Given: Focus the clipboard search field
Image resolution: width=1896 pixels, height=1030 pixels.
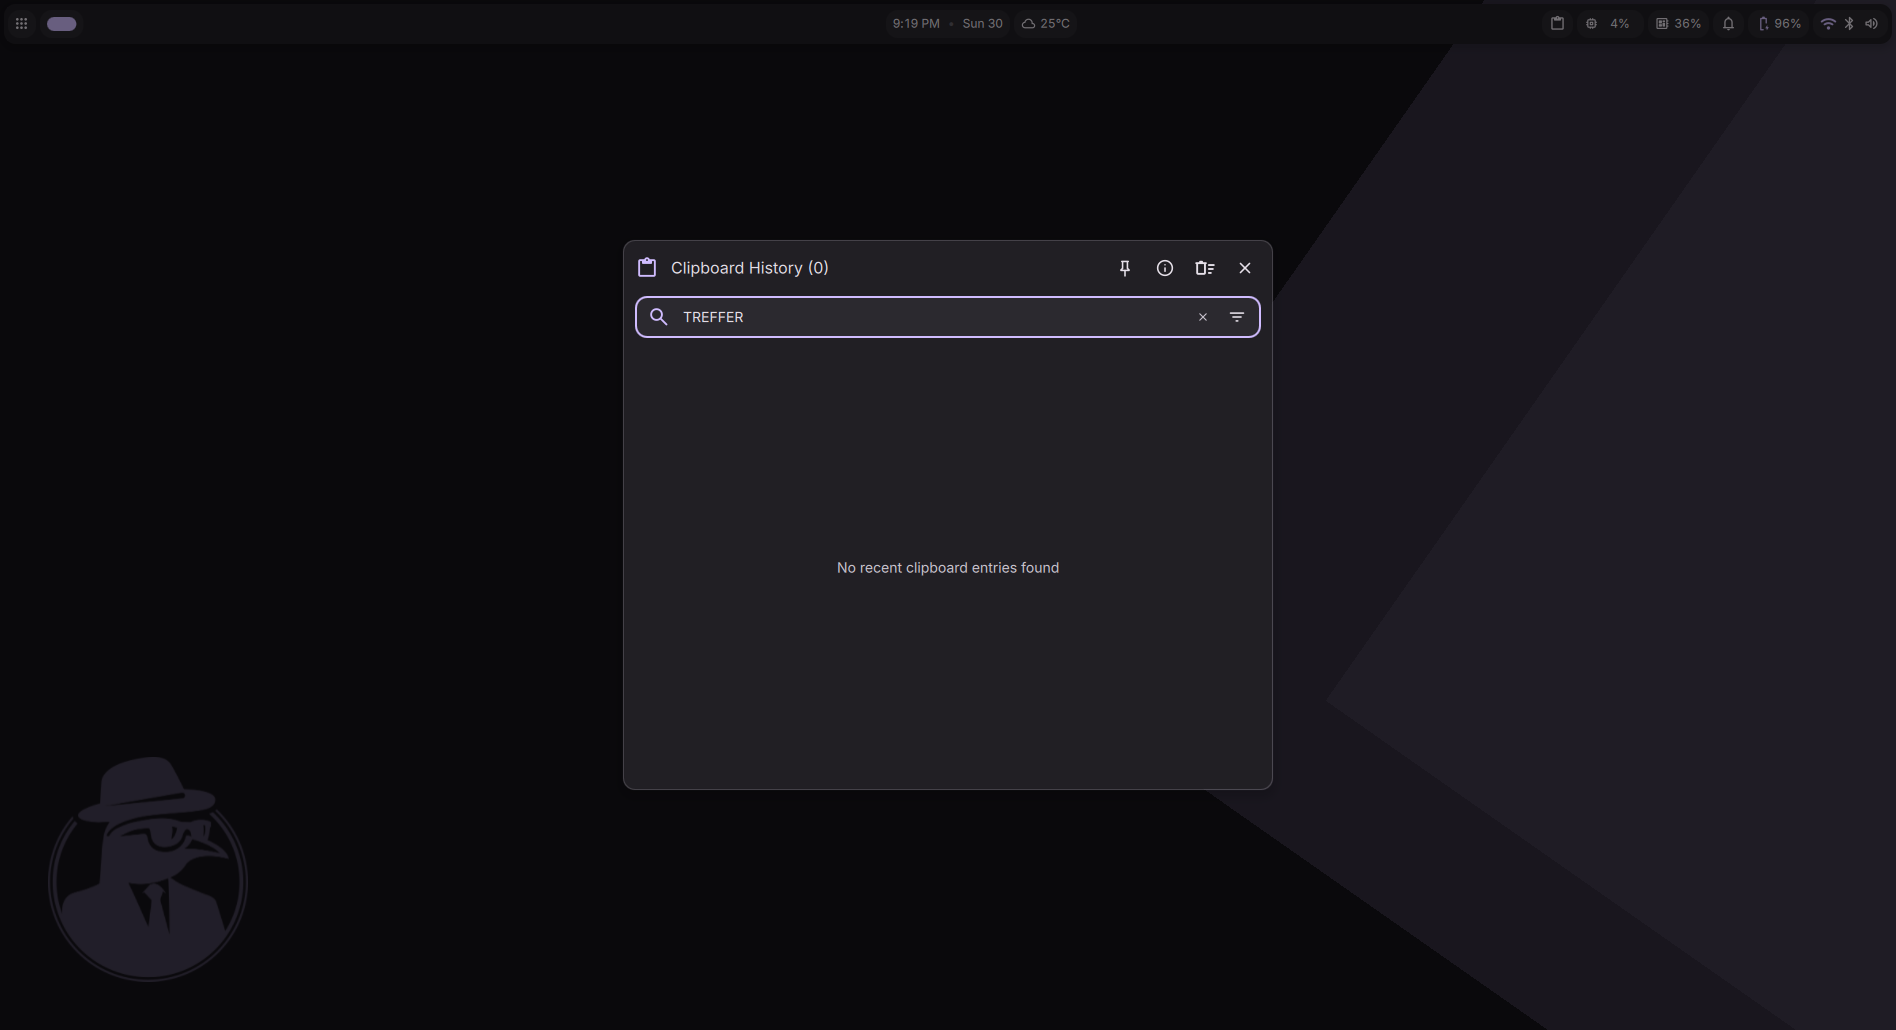Looking at the screenshot, I should [947, 317].
